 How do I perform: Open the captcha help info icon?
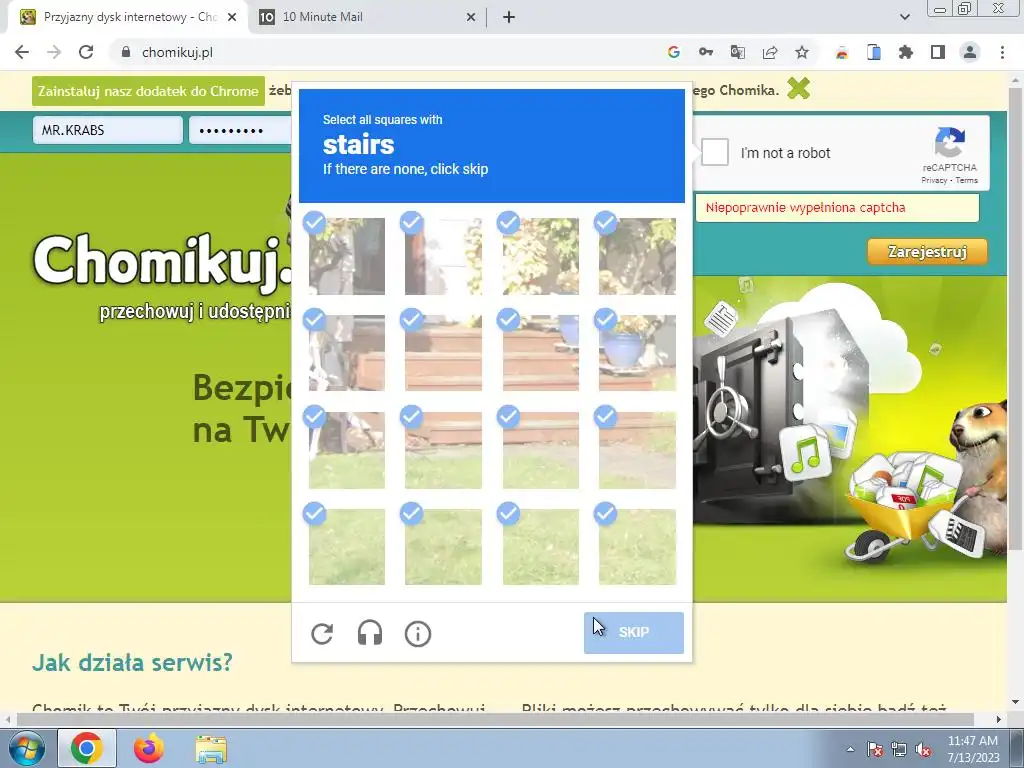[x=418, y=633]
